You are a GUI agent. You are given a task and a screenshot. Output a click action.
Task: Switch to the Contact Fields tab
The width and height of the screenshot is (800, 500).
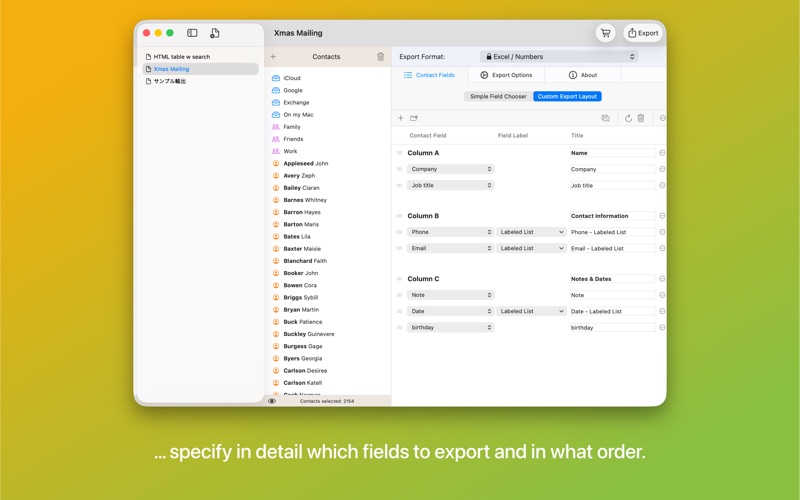coord(429,75)
